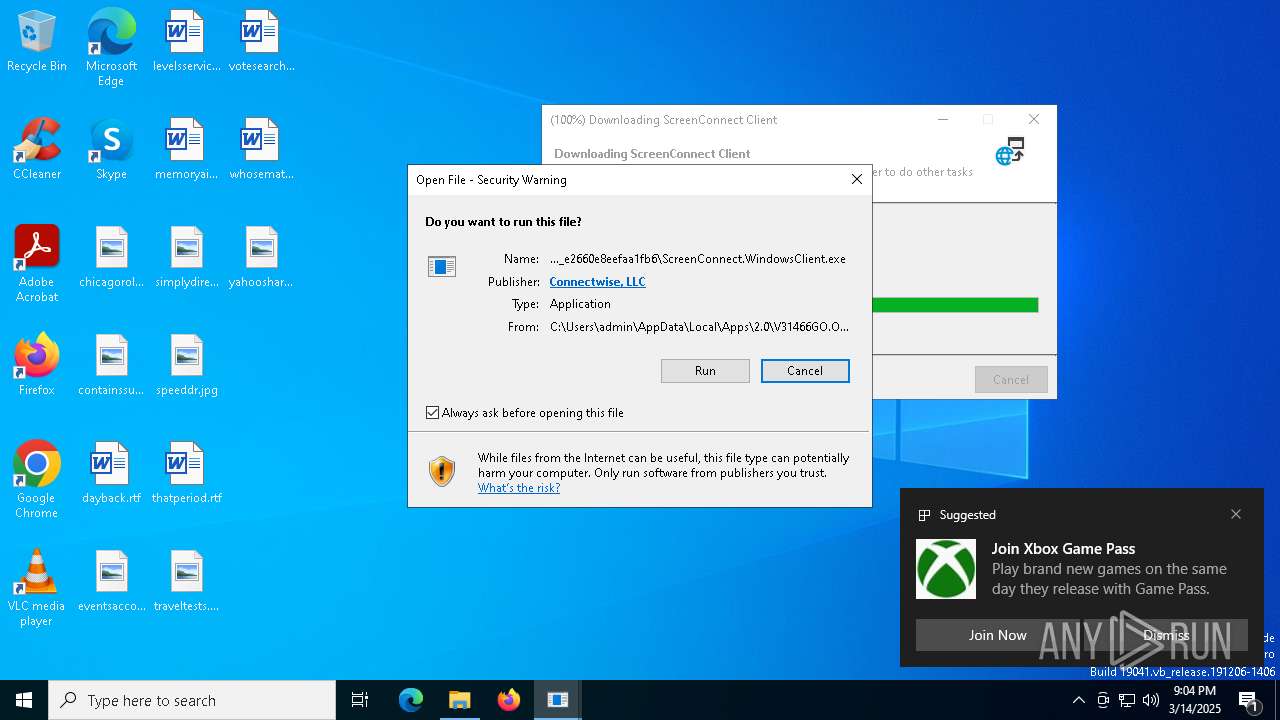The image size is (1280, 720).
Task: Click the network icon in system tray
Action: click(x=1127, y=700)
